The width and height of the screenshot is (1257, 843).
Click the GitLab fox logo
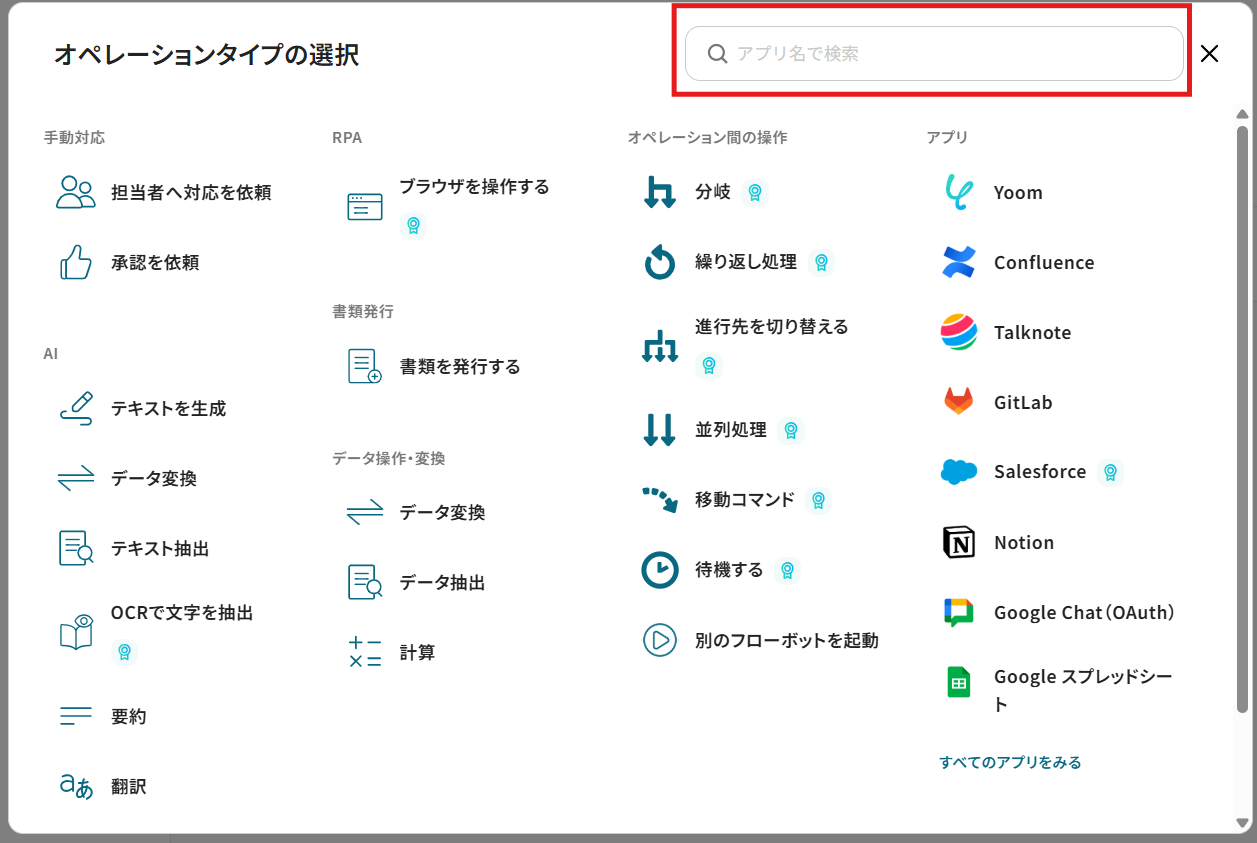point(959,402)
